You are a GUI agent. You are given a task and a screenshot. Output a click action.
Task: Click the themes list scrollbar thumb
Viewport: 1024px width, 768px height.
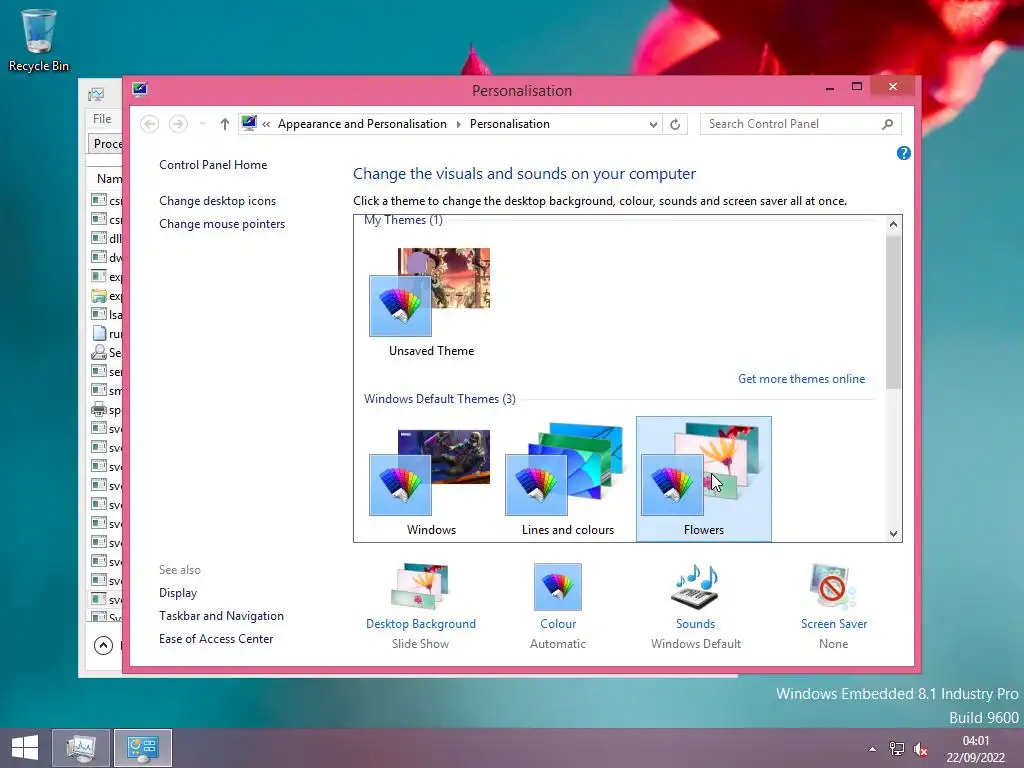[x=893, y=312]
